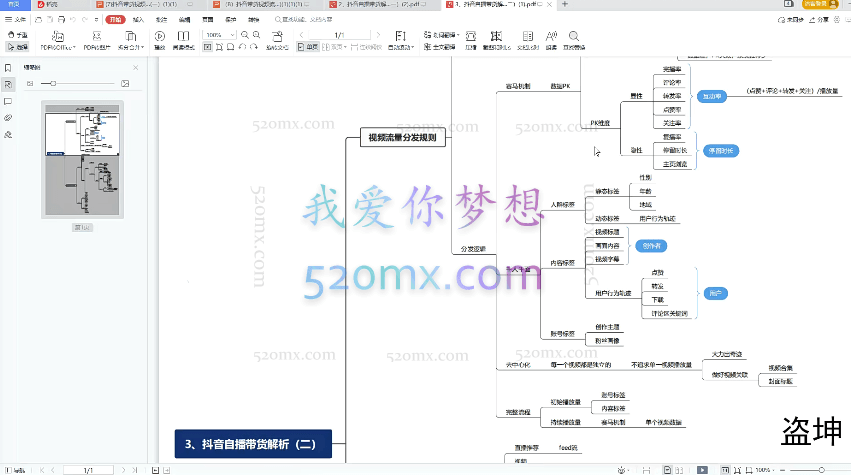Toggle actual size page view
This screenshot has width=851, height=475.
pos(207,47)
